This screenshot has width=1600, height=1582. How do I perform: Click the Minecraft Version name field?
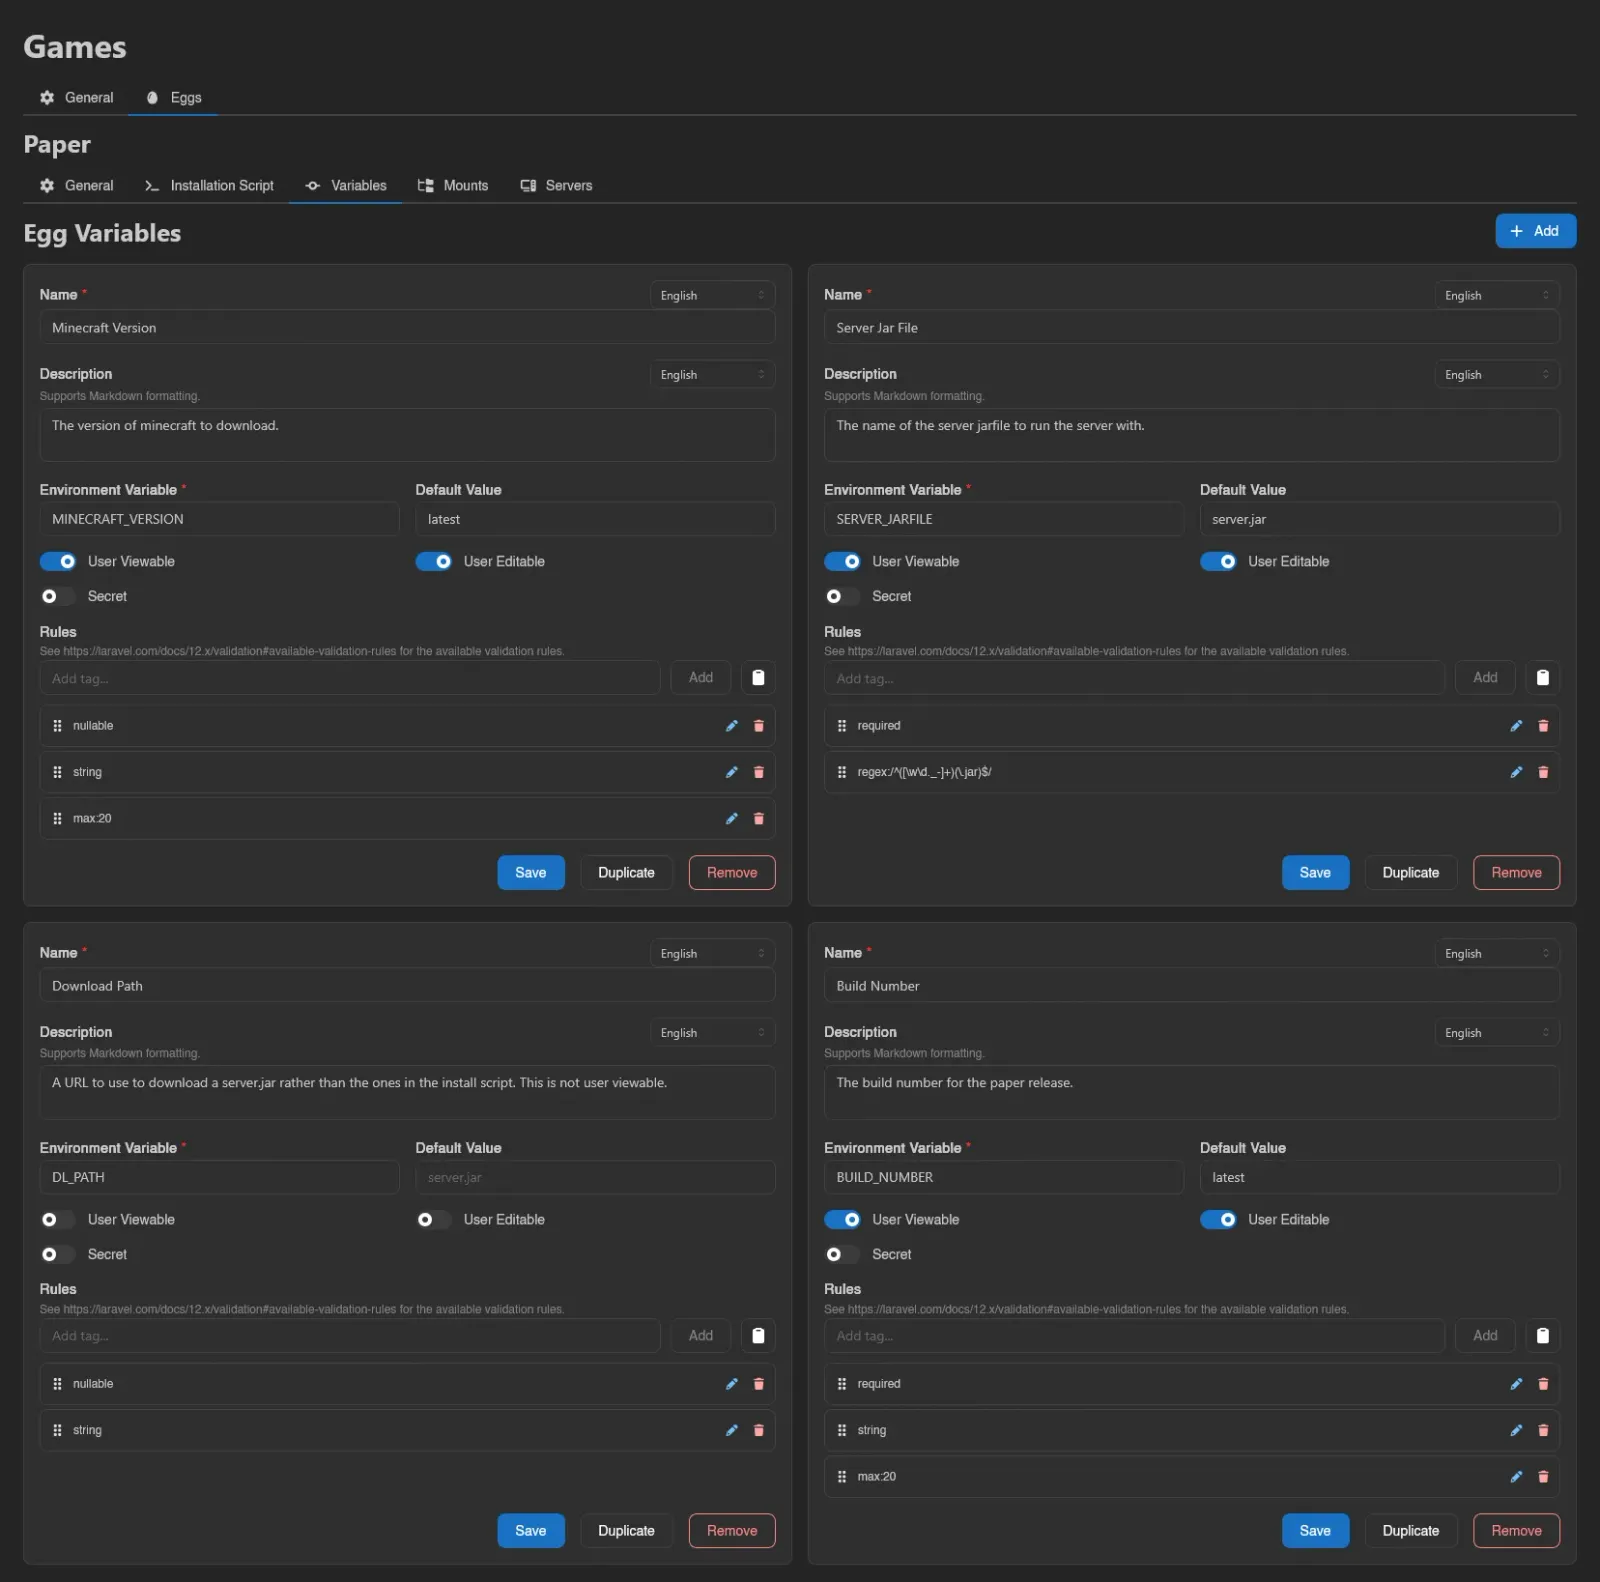407,328
